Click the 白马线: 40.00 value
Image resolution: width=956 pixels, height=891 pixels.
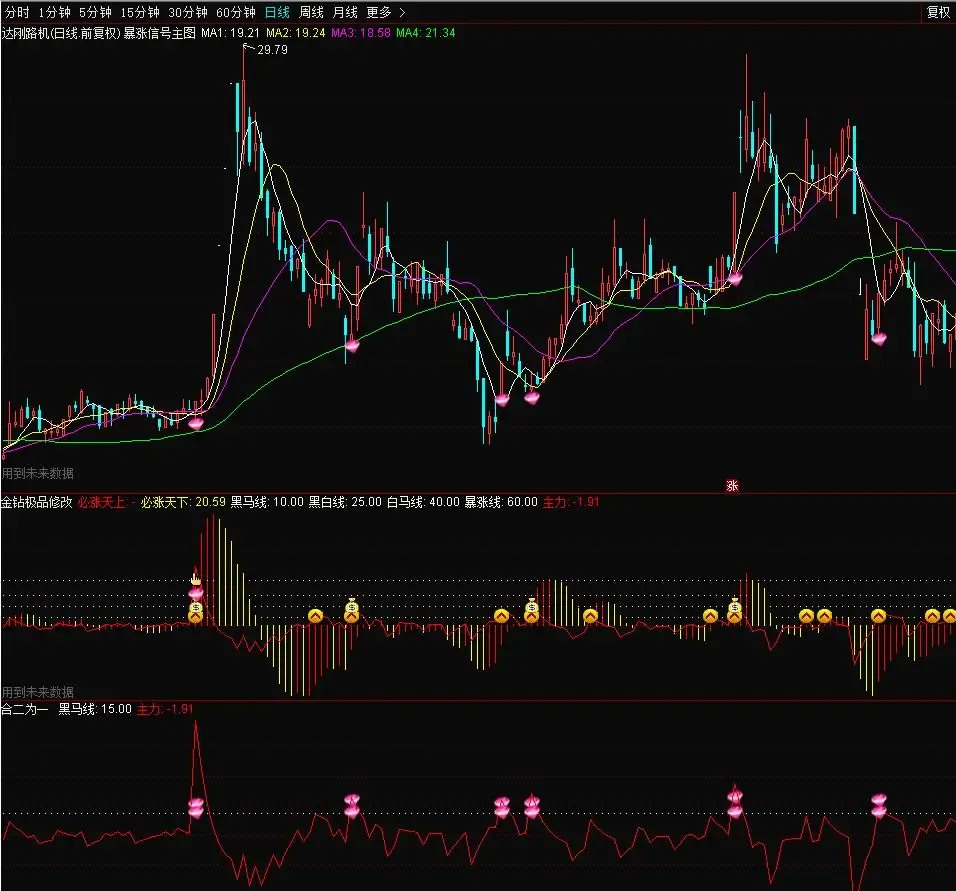pyautogui.click(x=423, y=502)
